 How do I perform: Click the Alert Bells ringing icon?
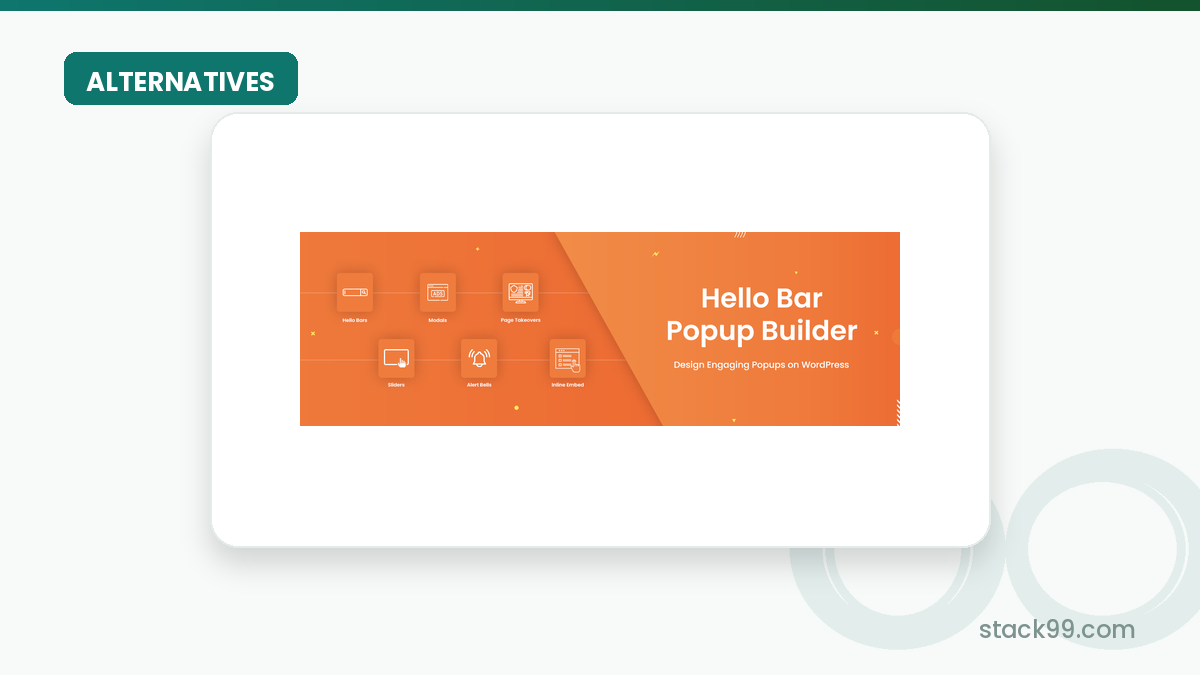coord(479,357)
